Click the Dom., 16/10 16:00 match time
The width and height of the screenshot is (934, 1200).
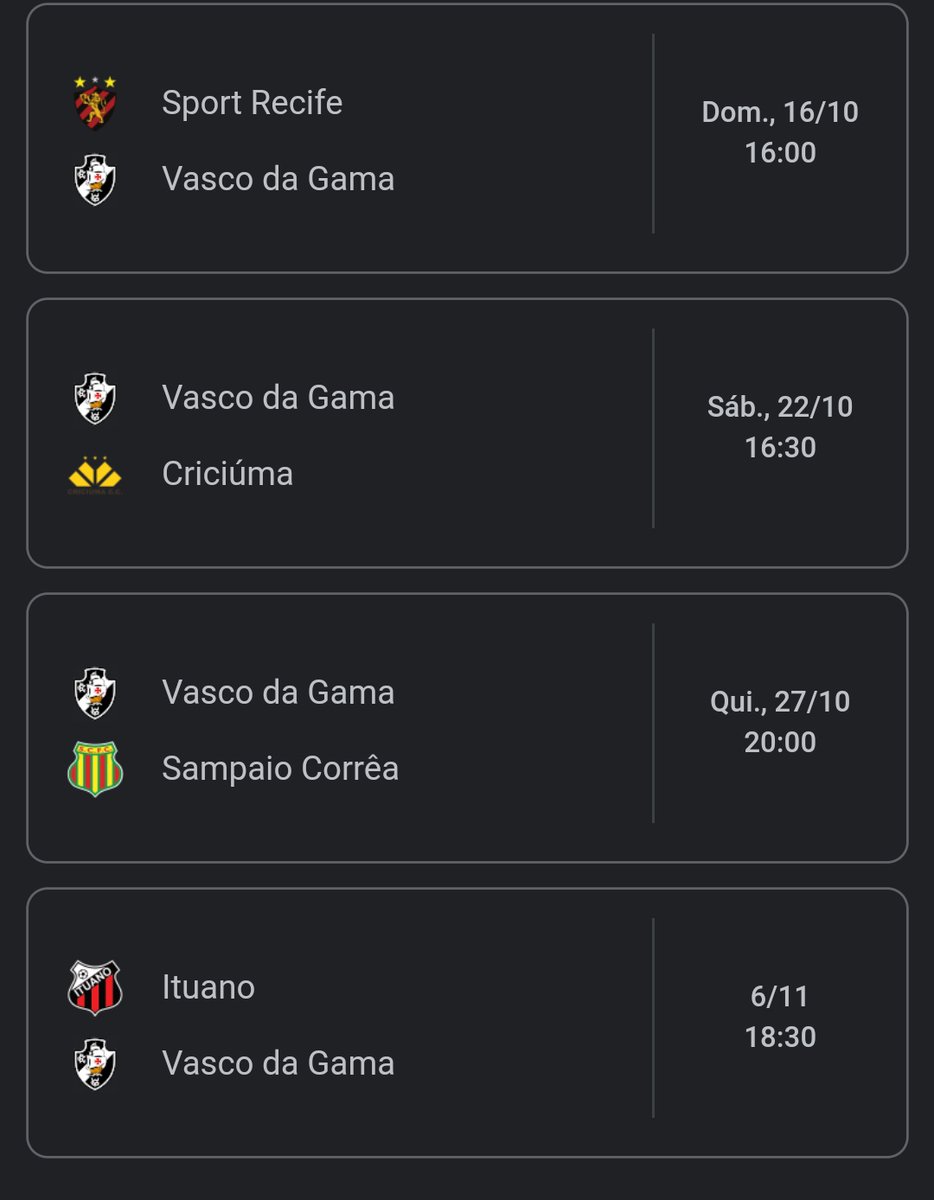click(780, 132)
